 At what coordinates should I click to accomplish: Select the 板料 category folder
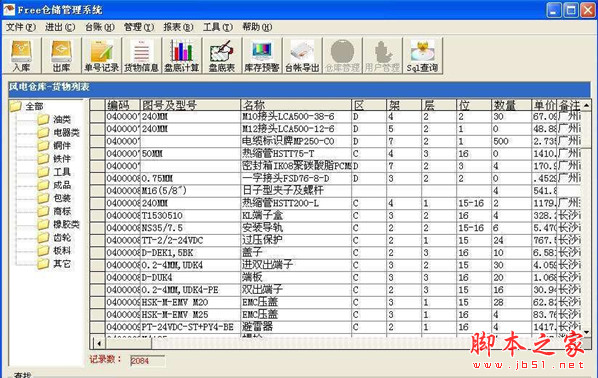coord(62,251)
